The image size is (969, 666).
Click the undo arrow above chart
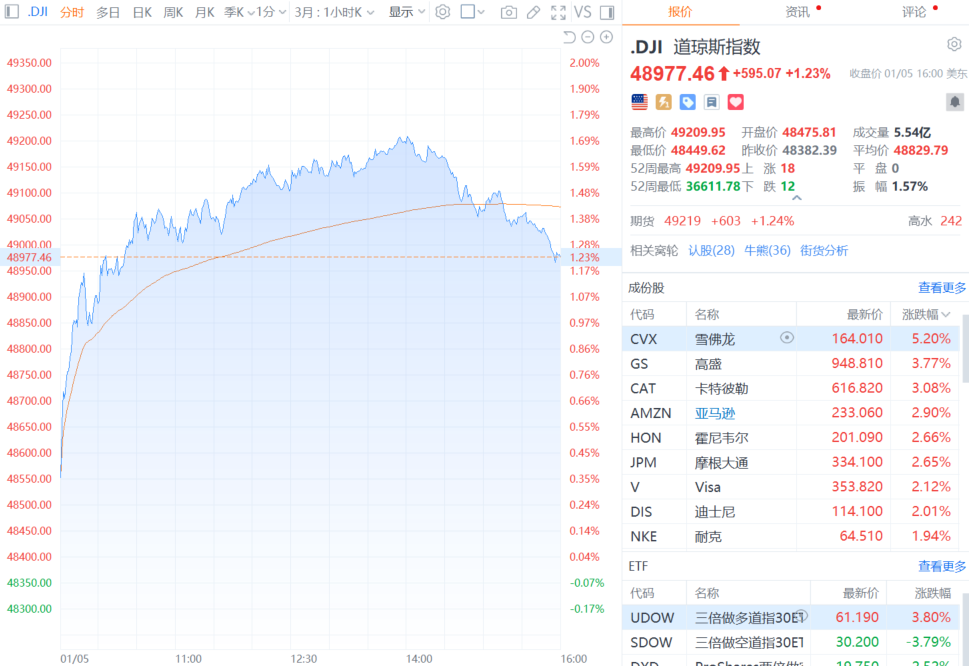tap(569, 37)
